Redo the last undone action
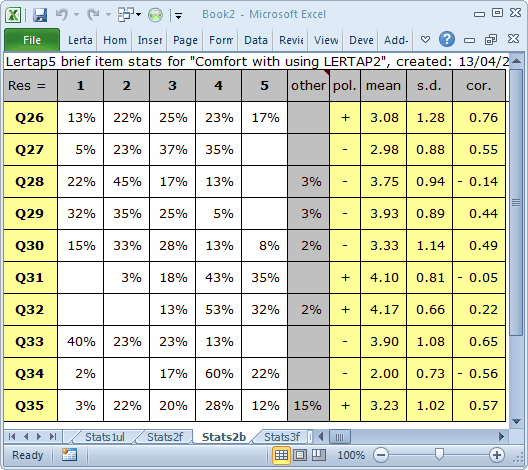This screenshot has height=470, width=528. coord(93,14)
